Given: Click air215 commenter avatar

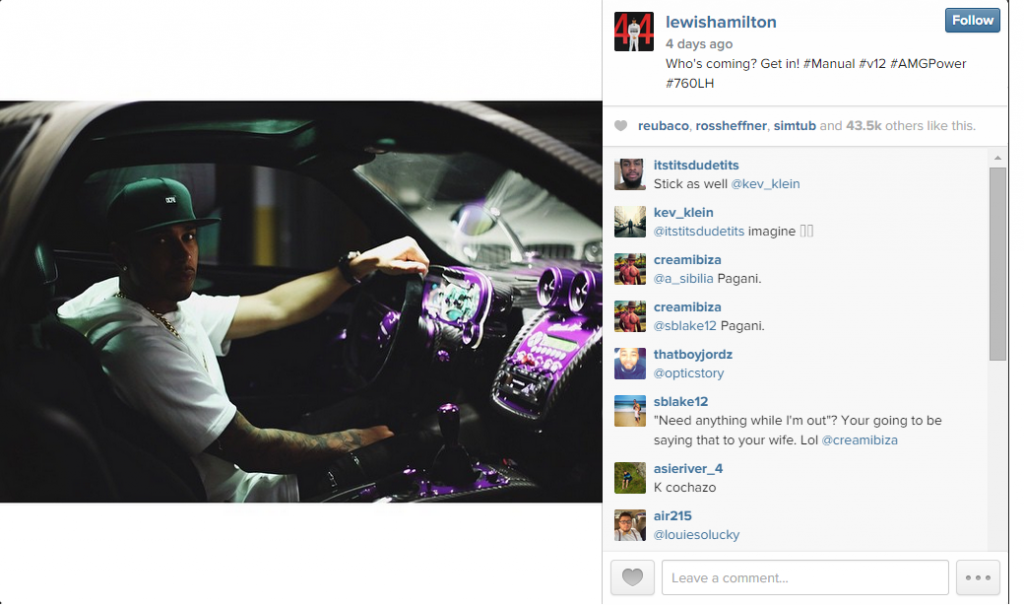Looking at the screenshot, I should (630, 525).
